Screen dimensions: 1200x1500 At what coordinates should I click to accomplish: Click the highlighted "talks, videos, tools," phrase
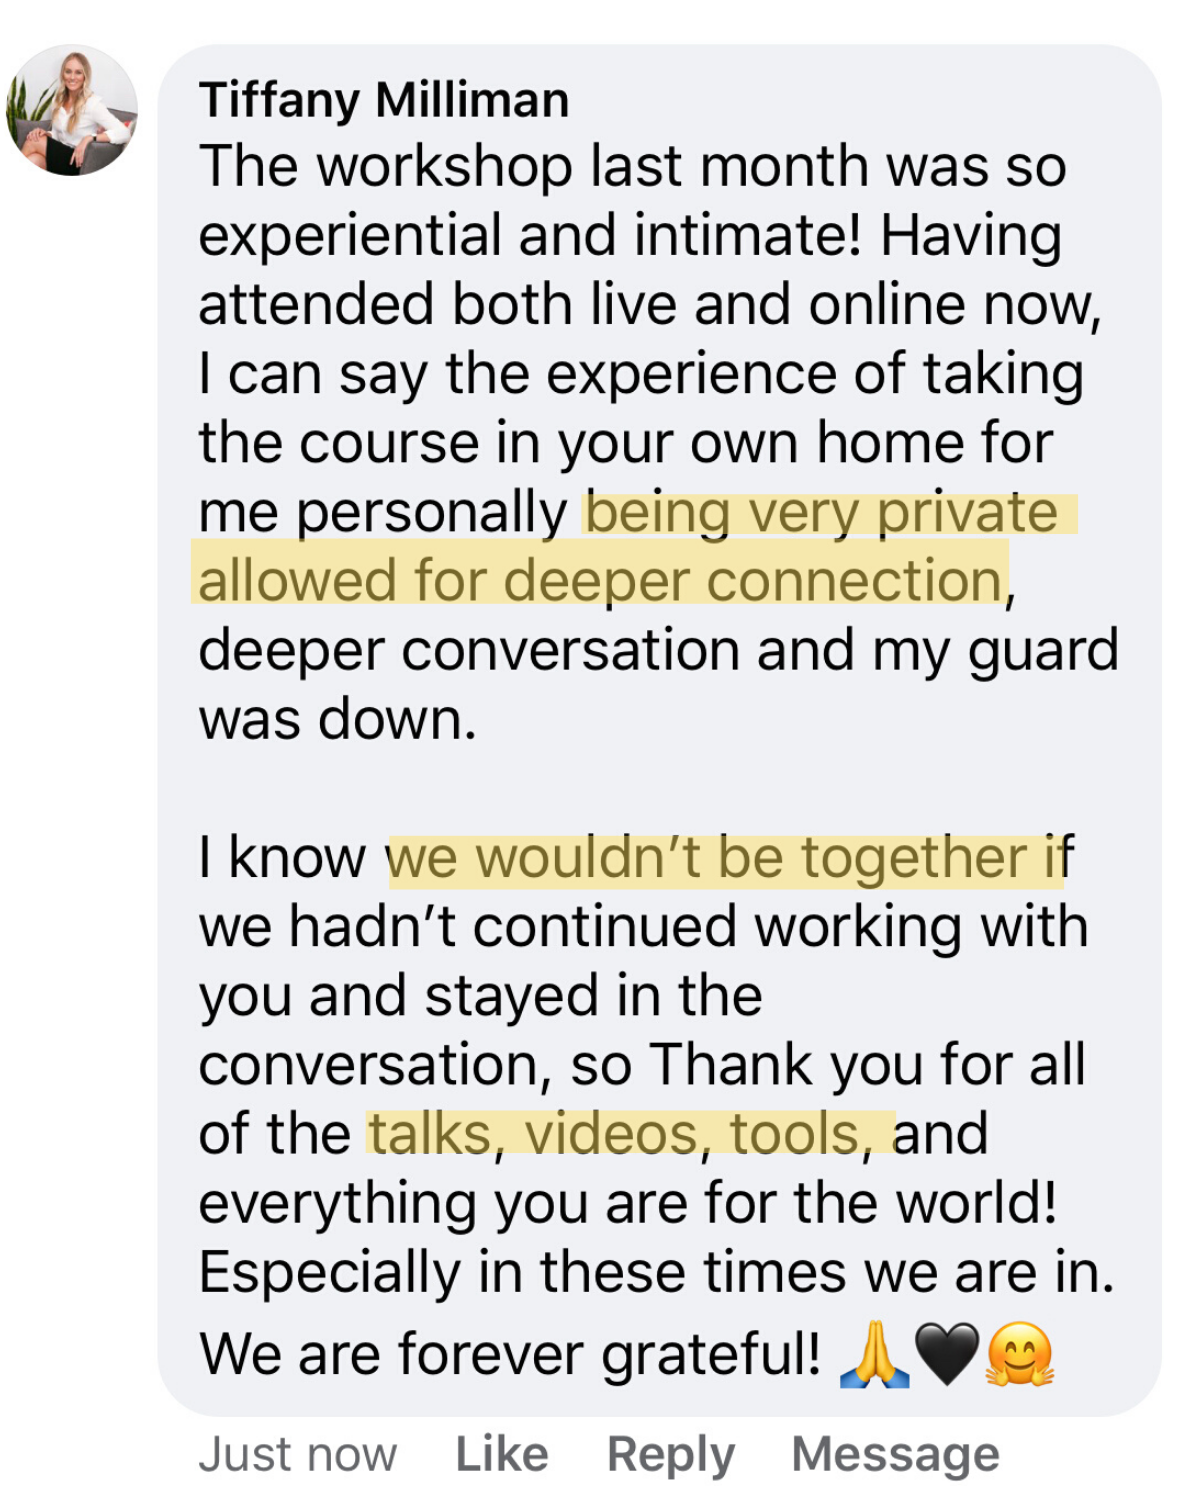(628, 1134)
